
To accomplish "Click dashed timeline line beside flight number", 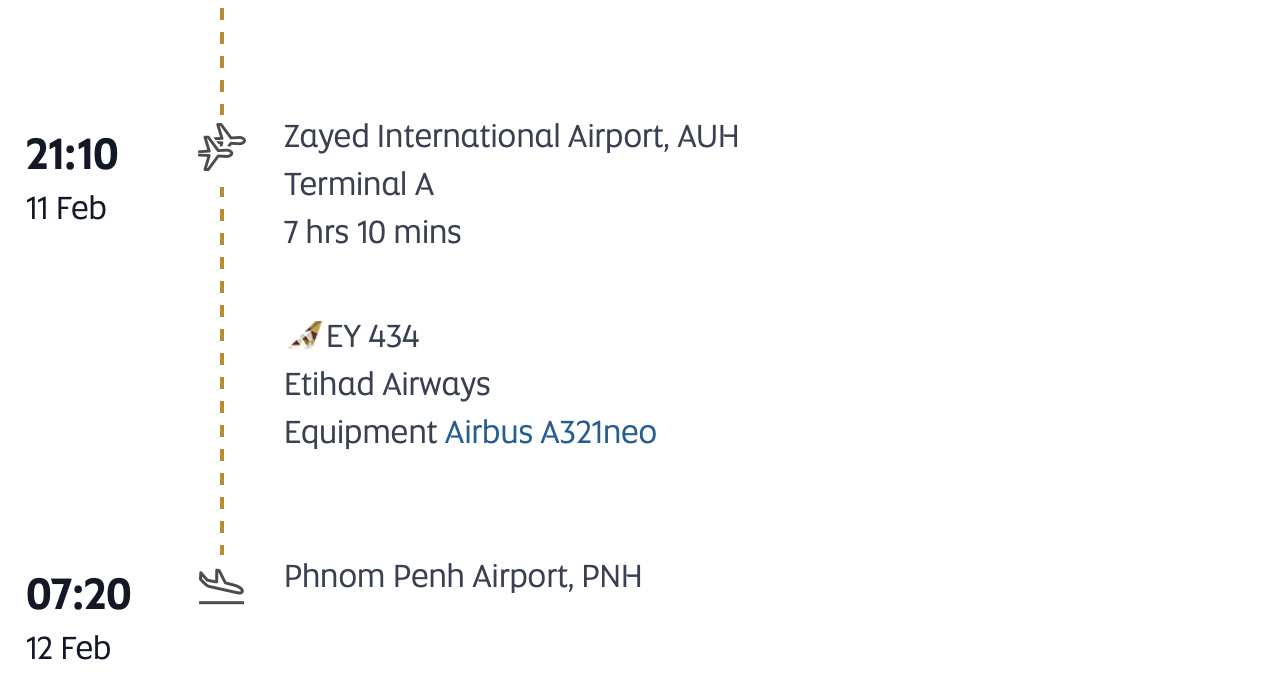I will [222, 336].
